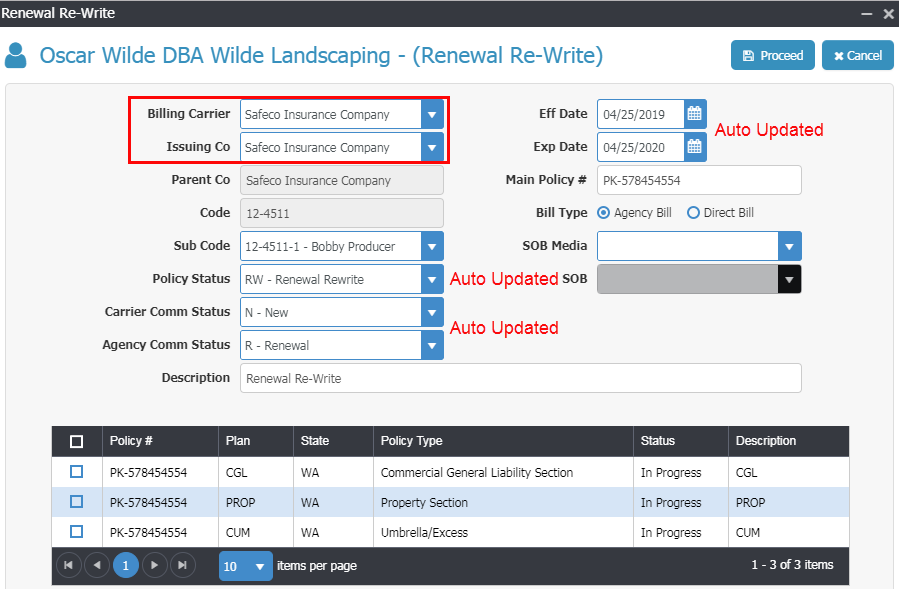Screen dimensions: 899x589
Task: Go to next page of policy grid
Action: (x=154, y=565)
